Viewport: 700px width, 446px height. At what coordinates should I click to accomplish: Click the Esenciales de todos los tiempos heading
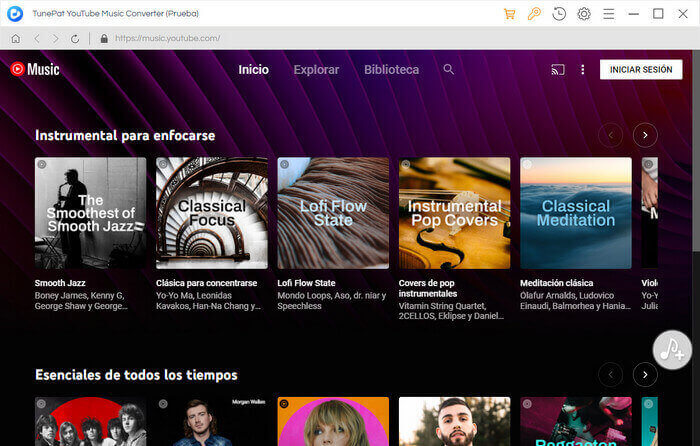click(x=136, y=375)
